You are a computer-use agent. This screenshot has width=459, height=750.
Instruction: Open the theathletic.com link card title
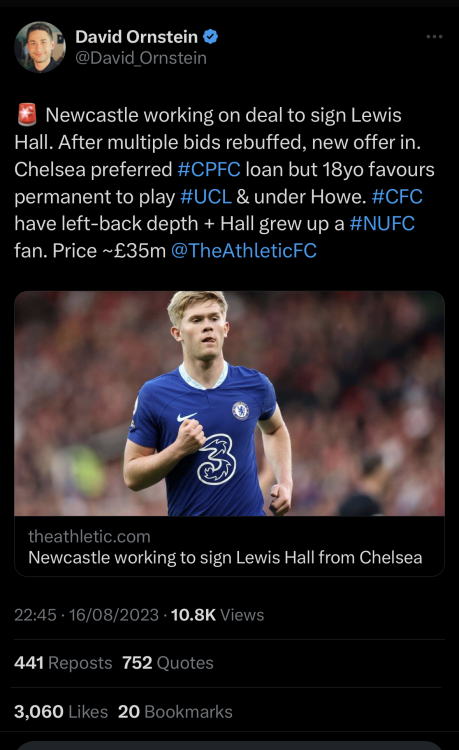click(x=225, y=558)
